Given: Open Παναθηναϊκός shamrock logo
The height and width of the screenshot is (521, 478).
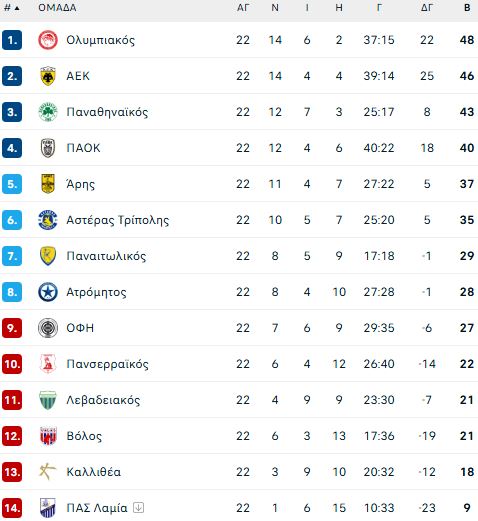Looking at the screenshot, I should (48, 112).
